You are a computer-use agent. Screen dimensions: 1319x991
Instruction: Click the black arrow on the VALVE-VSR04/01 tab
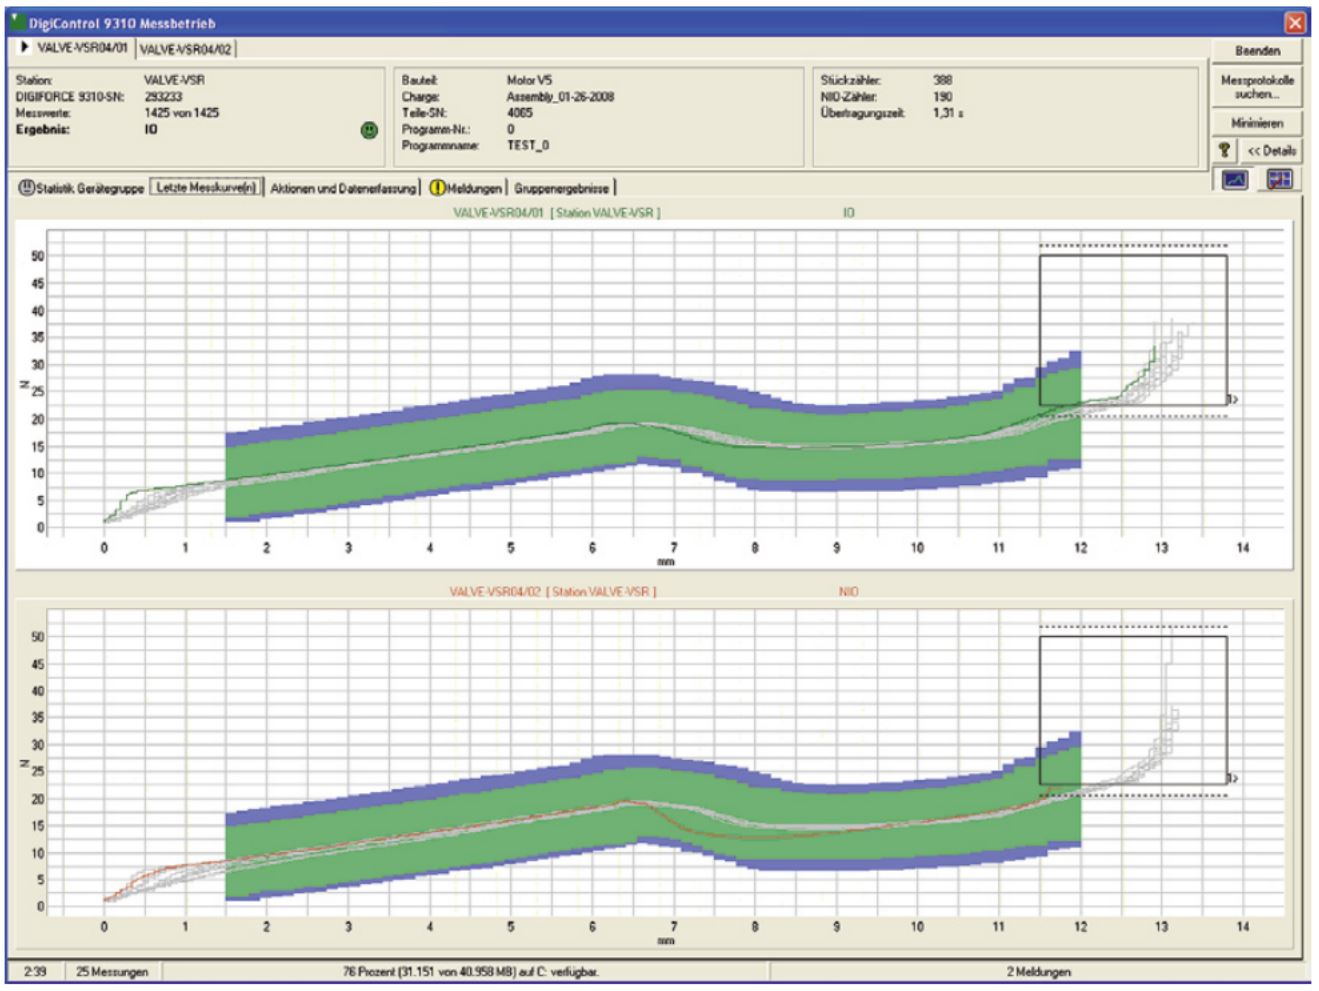[25, 47]
